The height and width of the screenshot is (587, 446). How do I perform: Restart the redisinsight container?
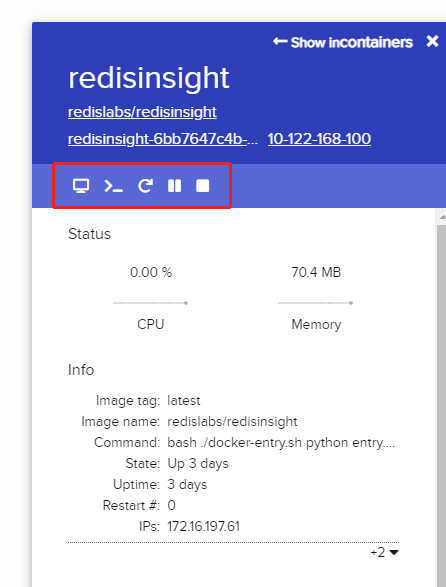pyautogui.click(x=145, y=186)
